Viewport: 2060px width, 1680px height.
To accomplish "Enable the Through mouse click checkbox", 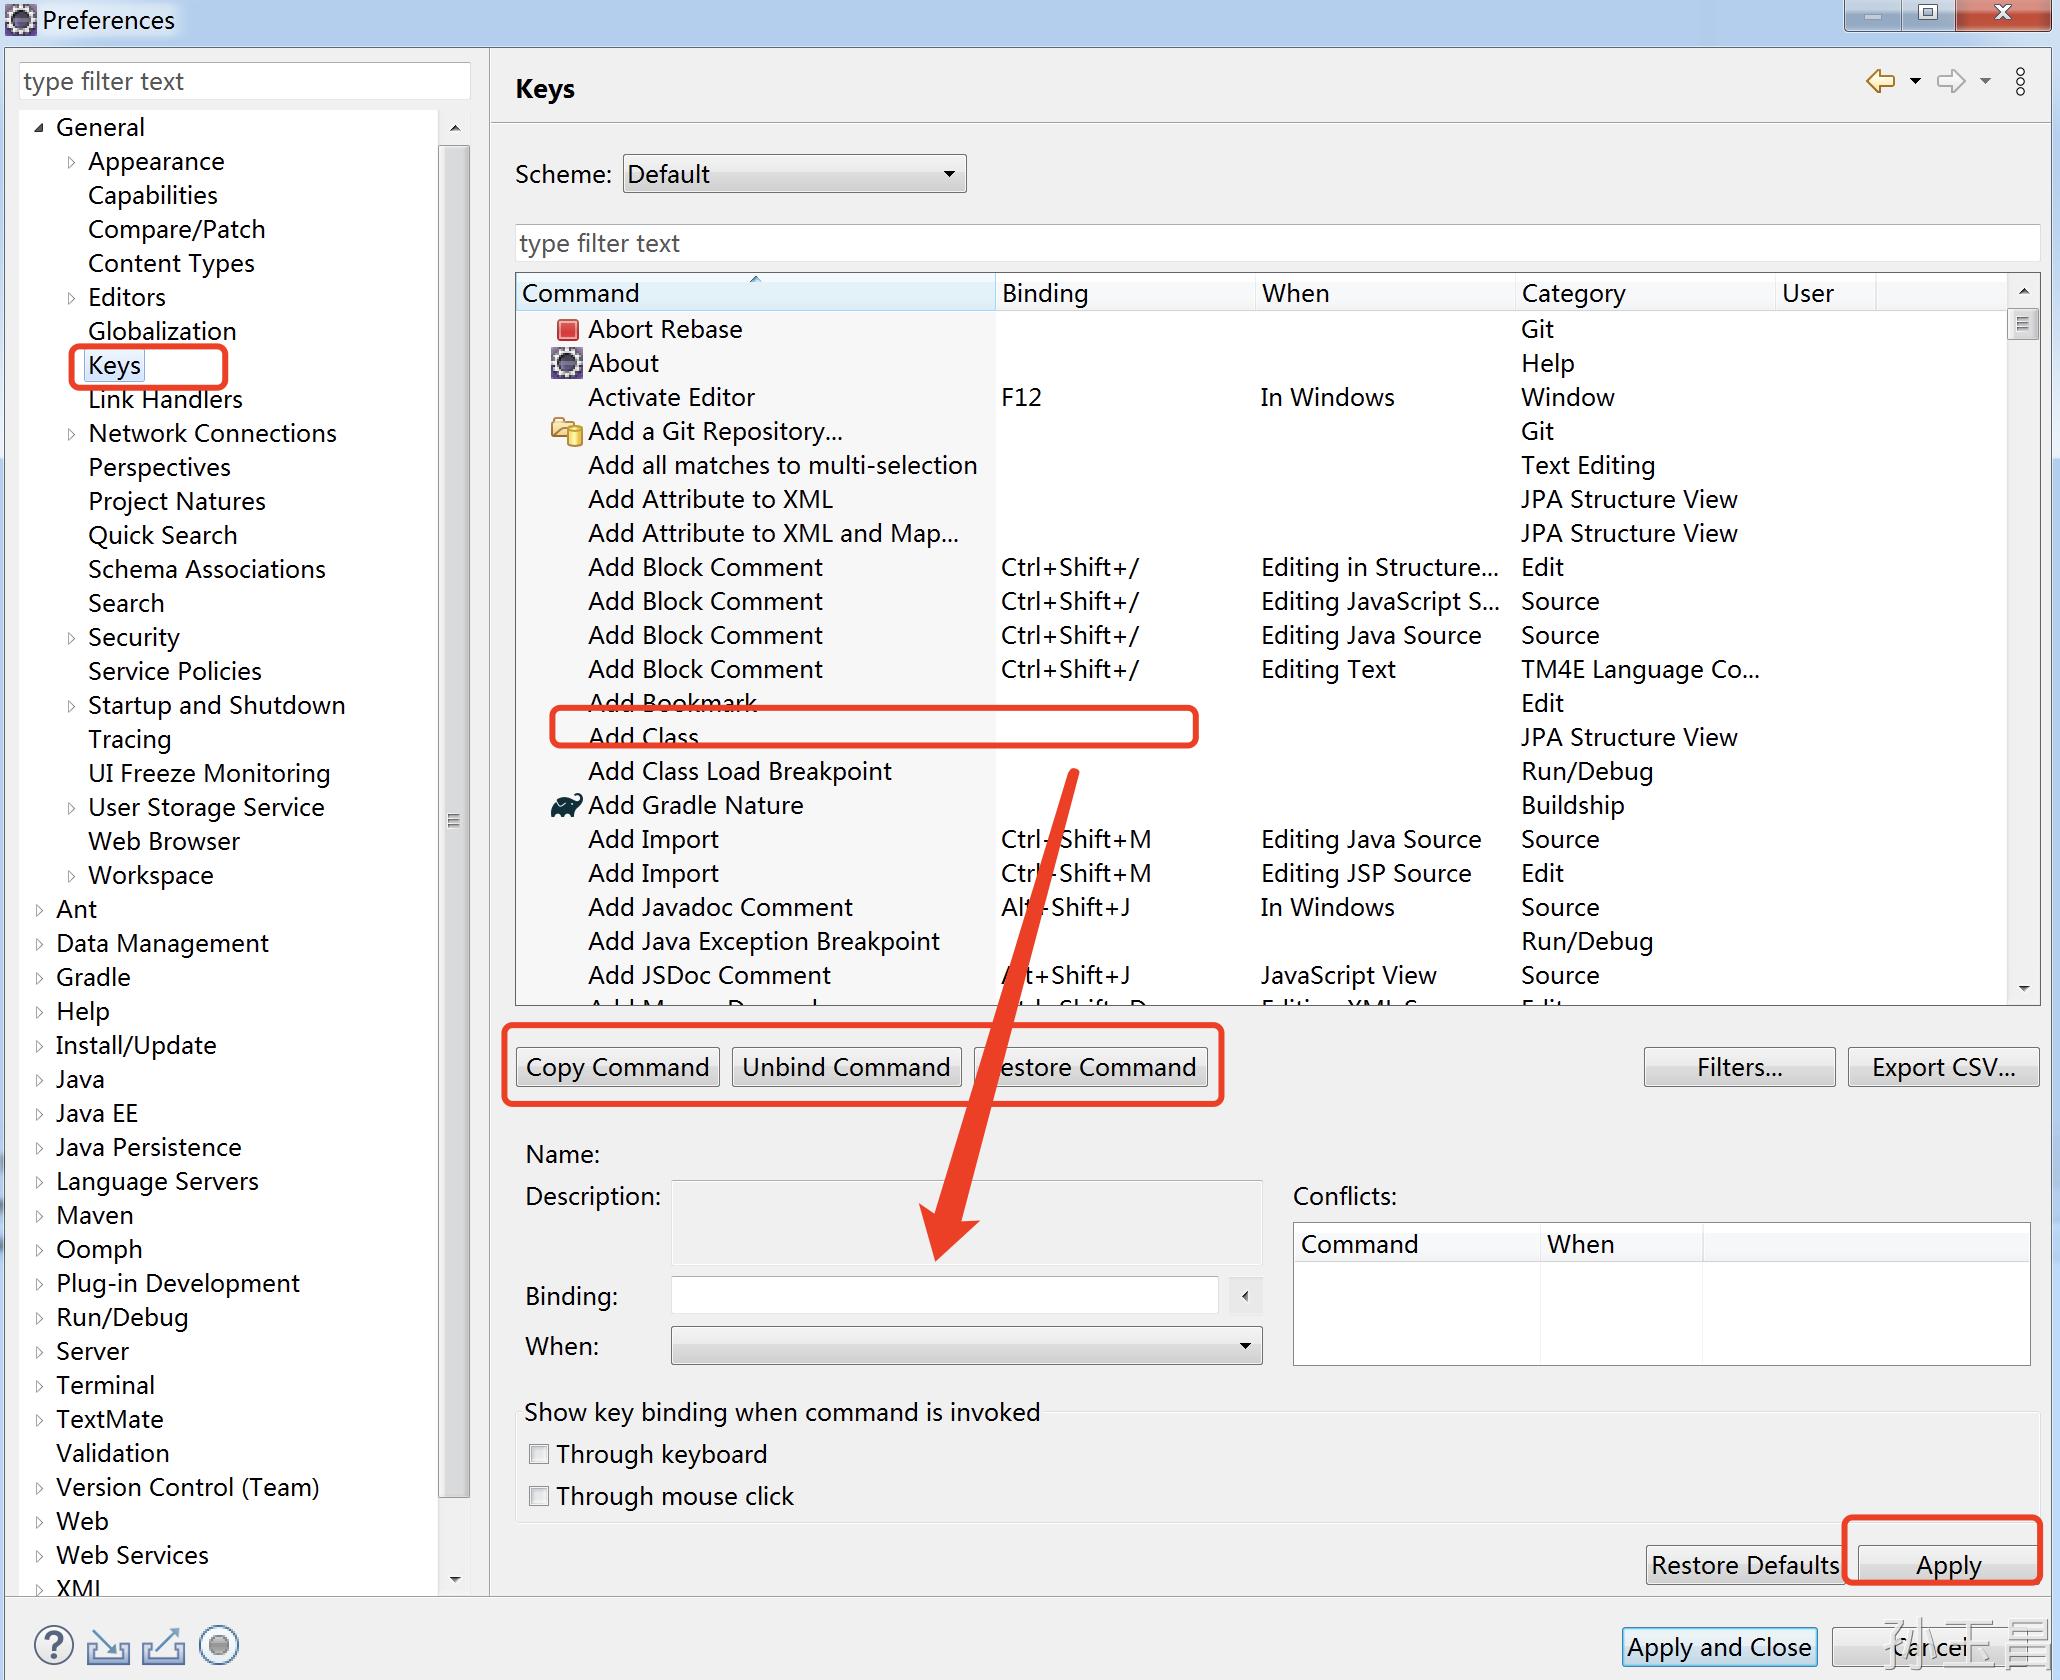I will tap(539, 1496).
